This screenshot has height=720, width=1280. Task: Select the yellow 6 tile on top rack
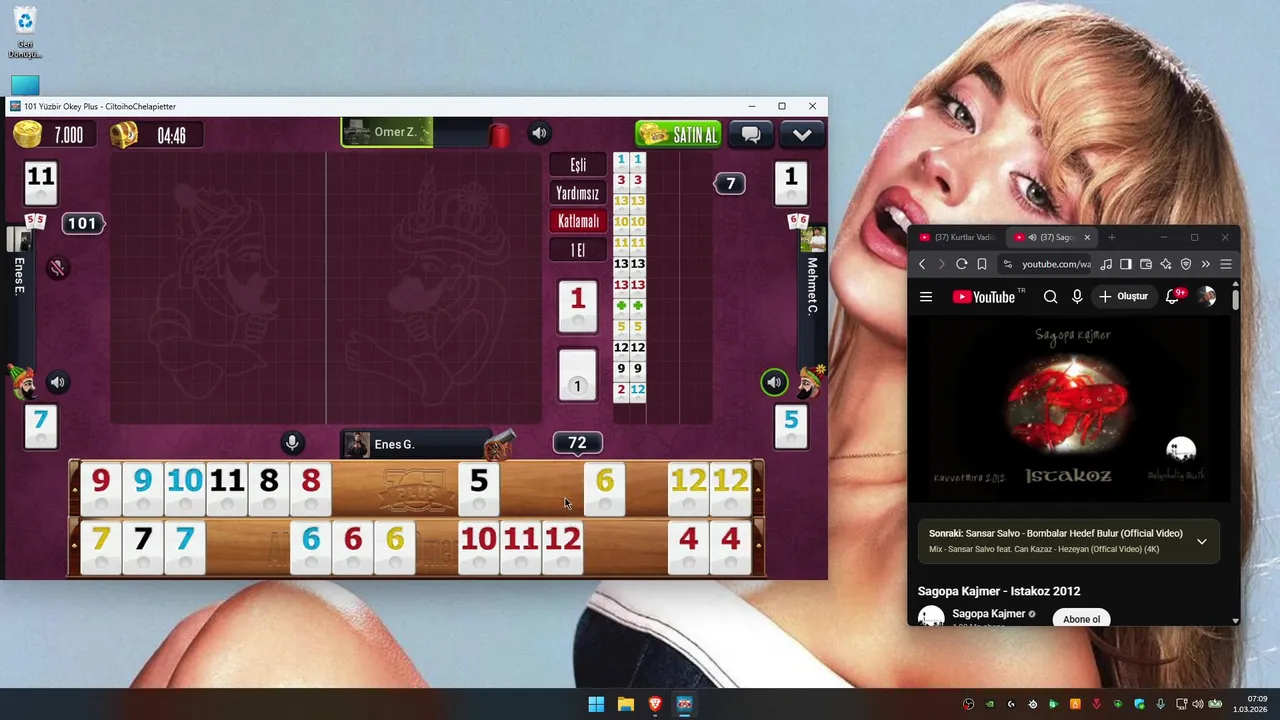pos(605,488)
